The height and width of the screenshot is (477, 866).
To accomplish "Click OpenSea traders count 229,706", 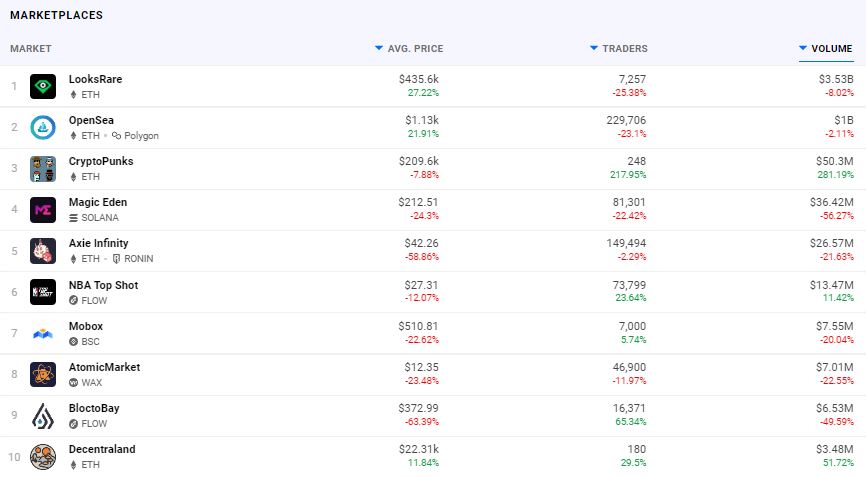I will coord(626,120).
